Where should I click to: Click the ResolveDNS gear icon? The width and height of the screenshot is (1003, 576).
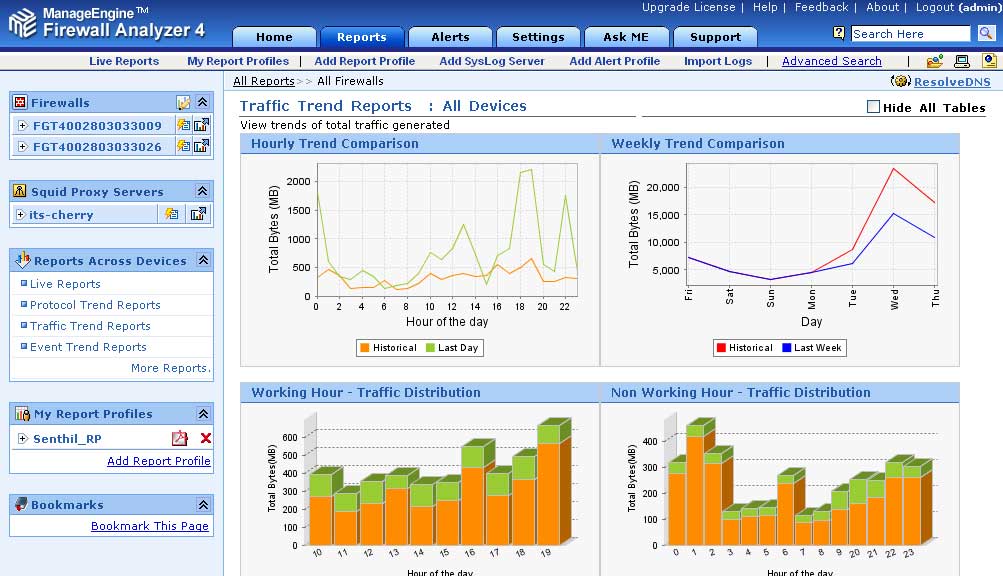click(x=900, y=81)
